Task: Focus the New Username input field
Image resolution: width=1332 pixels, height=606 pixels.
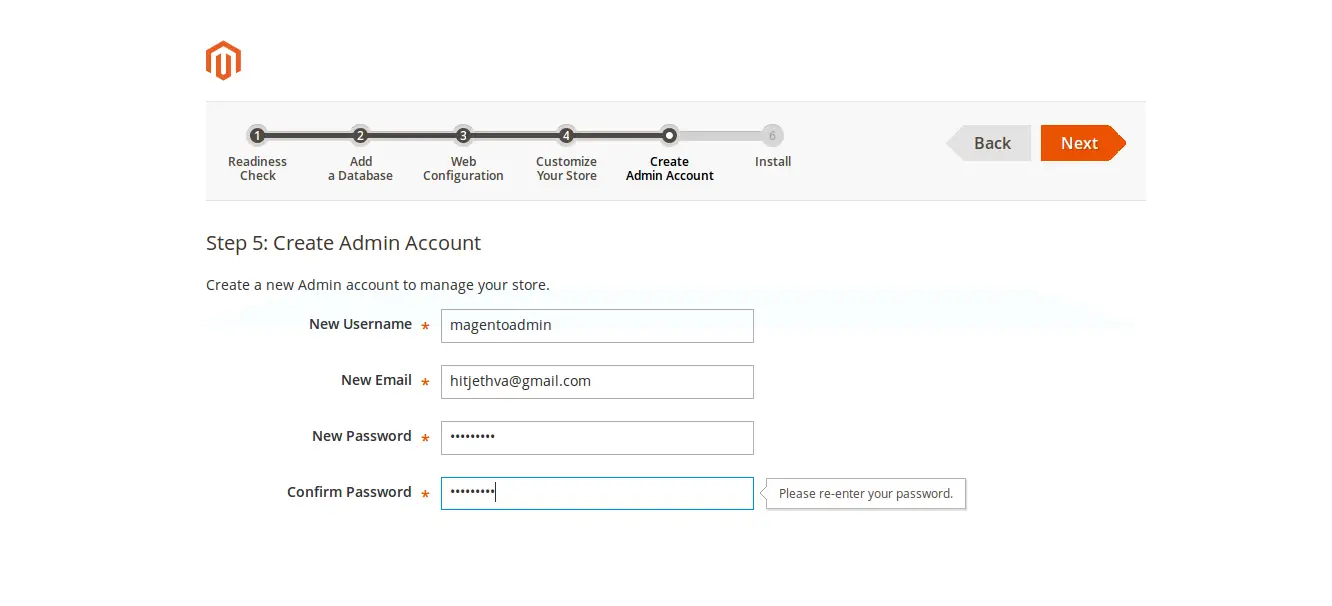Action: pos(597,326)
